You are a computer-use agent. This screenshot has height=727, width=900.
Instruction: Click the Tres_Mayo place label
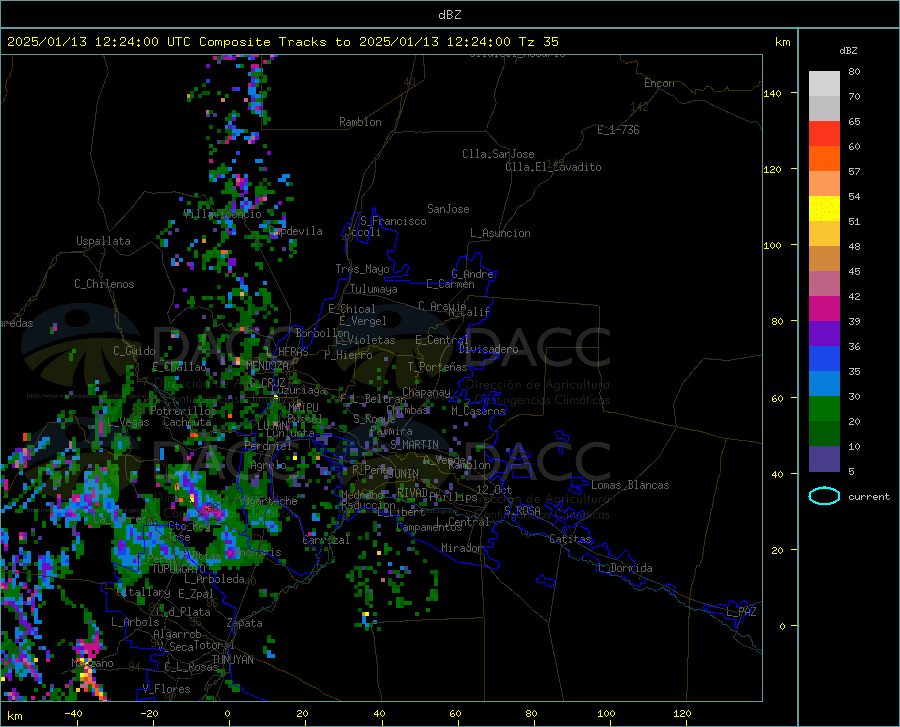(x=362, y=269)
